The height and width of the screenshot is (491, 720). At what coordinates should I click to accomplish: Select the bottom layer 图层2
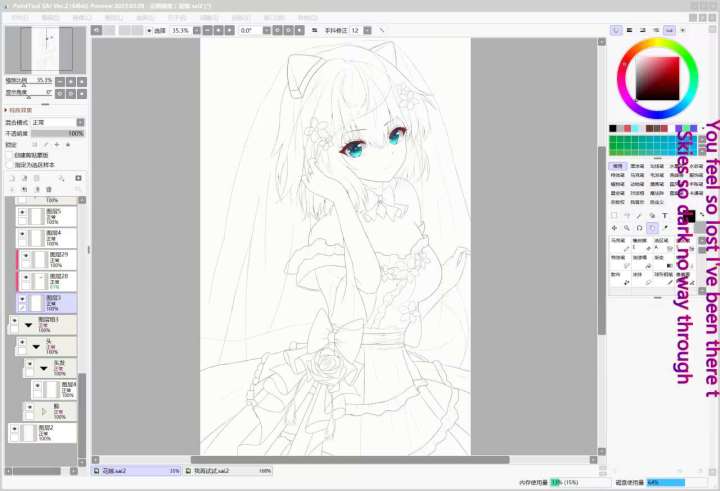[42, 433]
